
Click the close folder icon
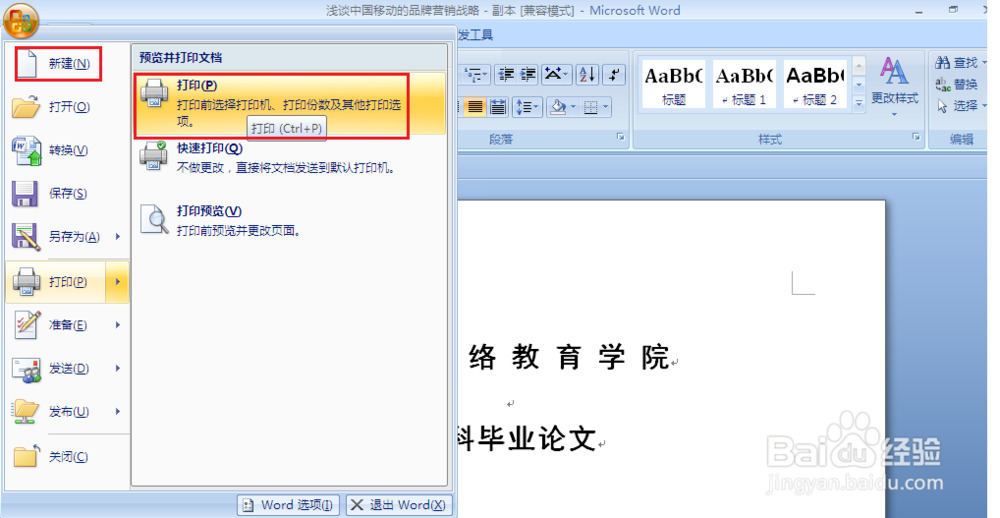pyautogui.click(x=26, y=456)
